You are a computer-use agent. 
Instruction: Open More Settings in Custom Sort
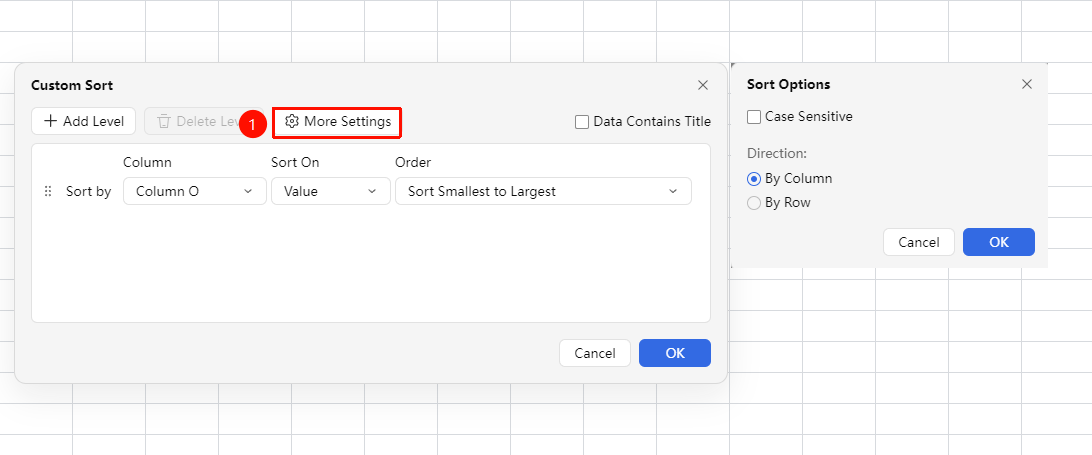[x=338, y=121]
